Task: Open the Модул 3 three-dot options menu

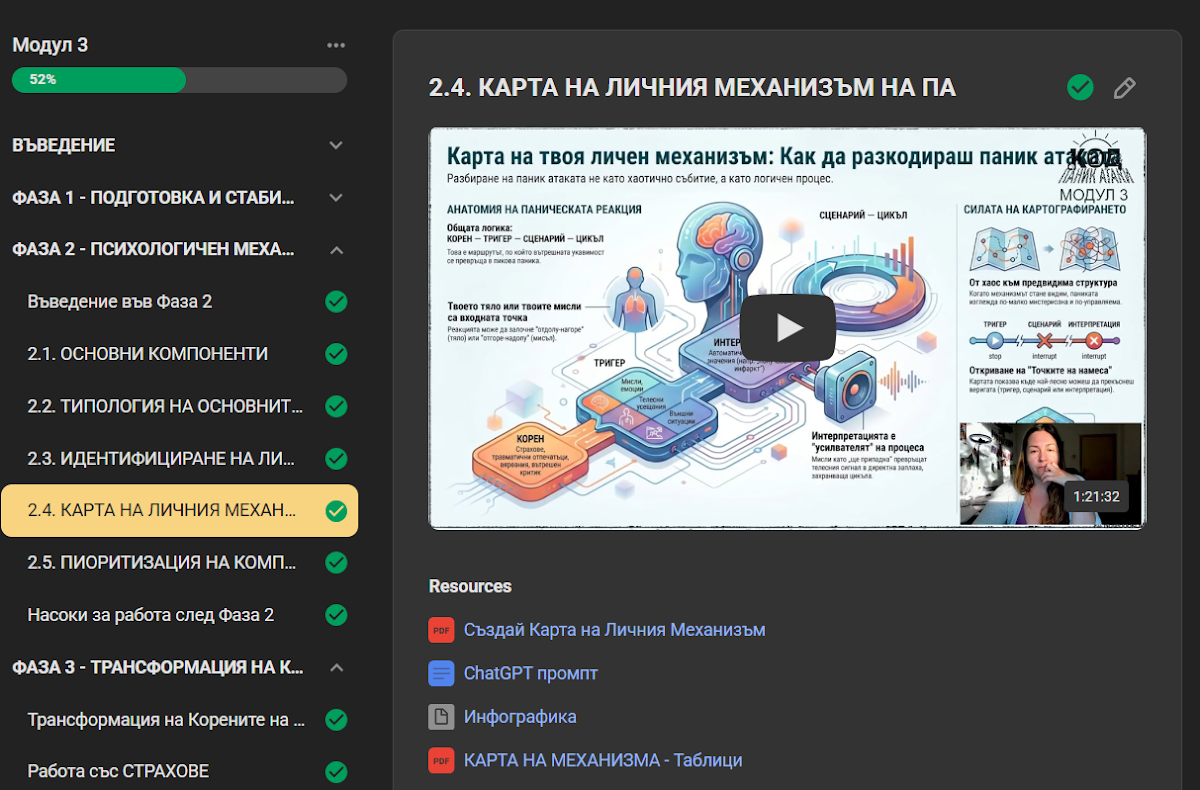Action: point(336,45)
